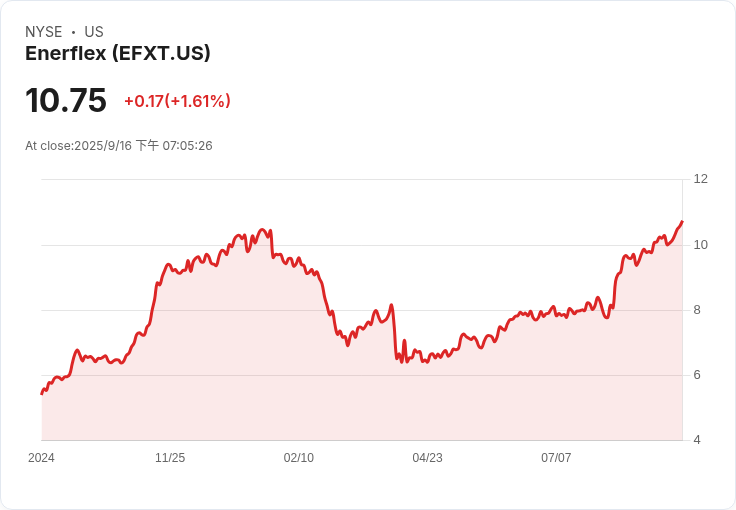Click the 10.75 current price
Screen dimensions: 736x510
click(66, 101)
